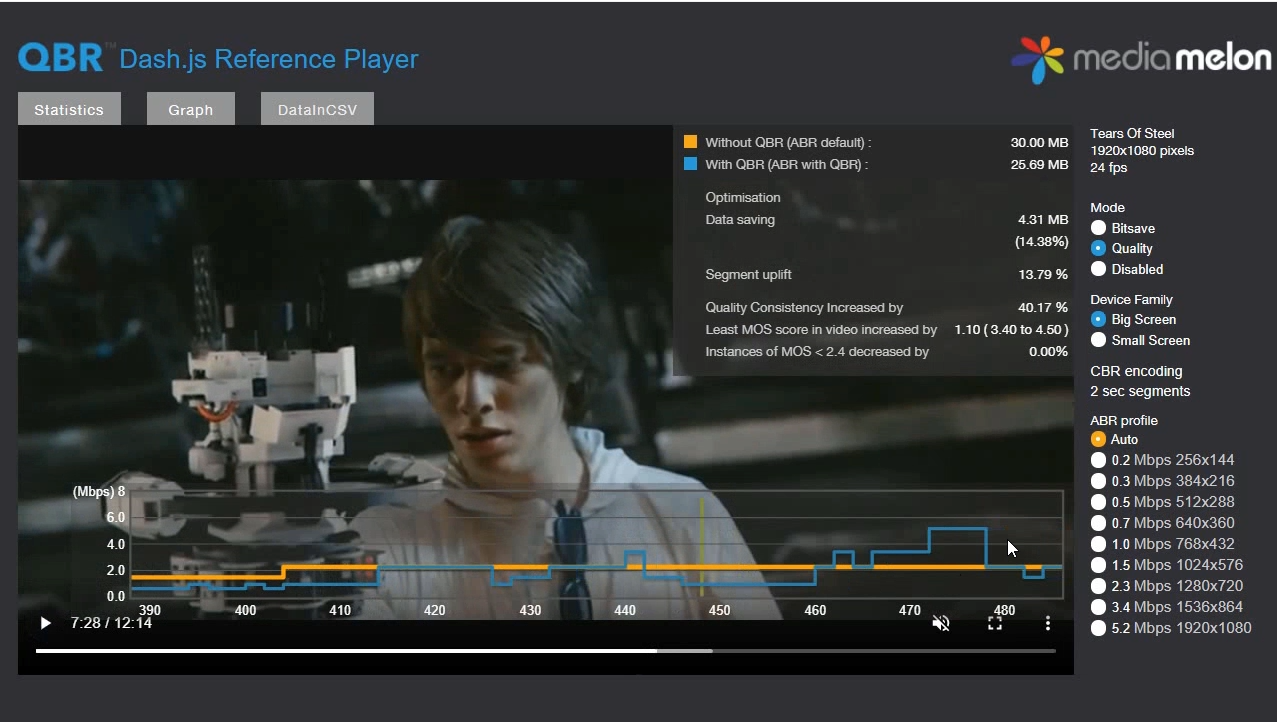Click the 24 fps text

(1109, 167)
